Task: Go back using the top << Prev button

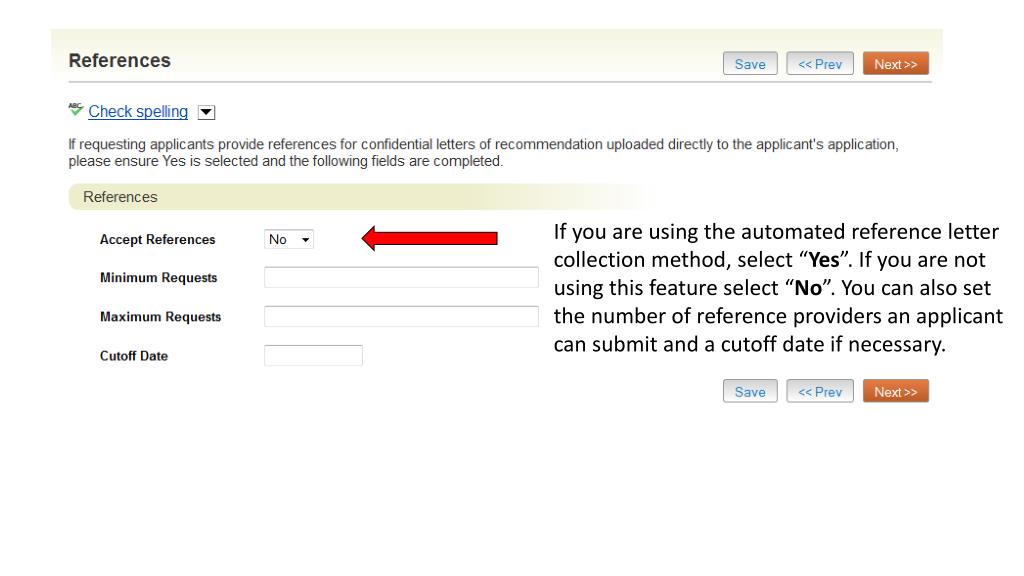Action: (820, 64)
